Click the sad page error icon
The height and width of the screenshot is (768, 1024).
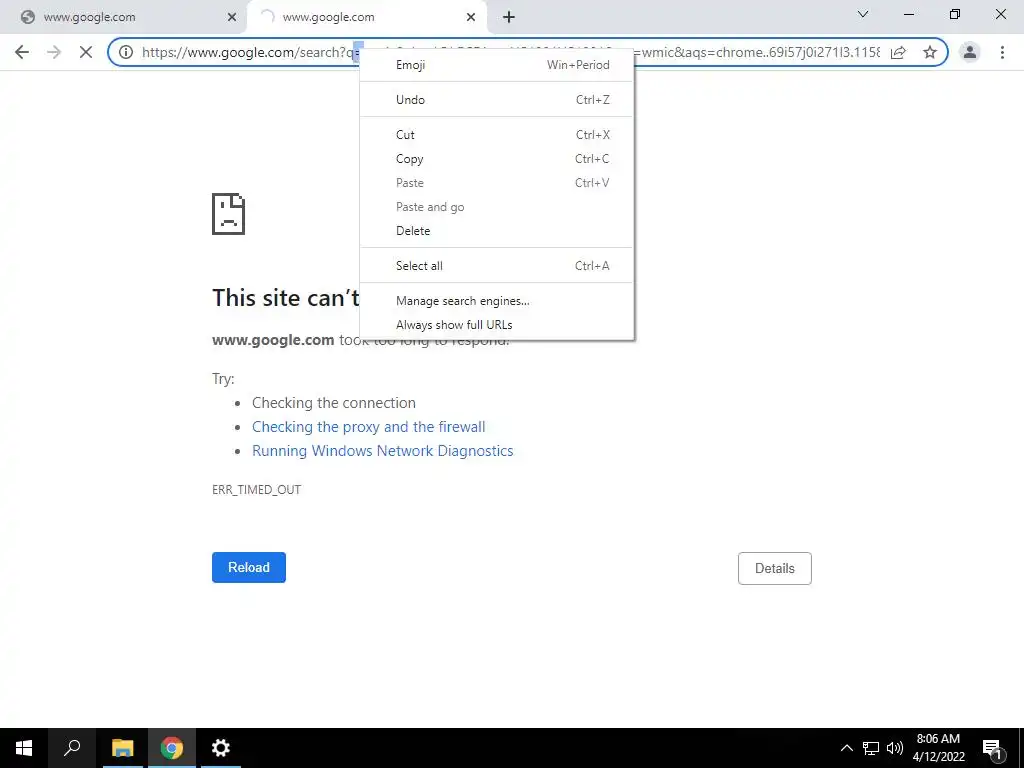point(229,214)
